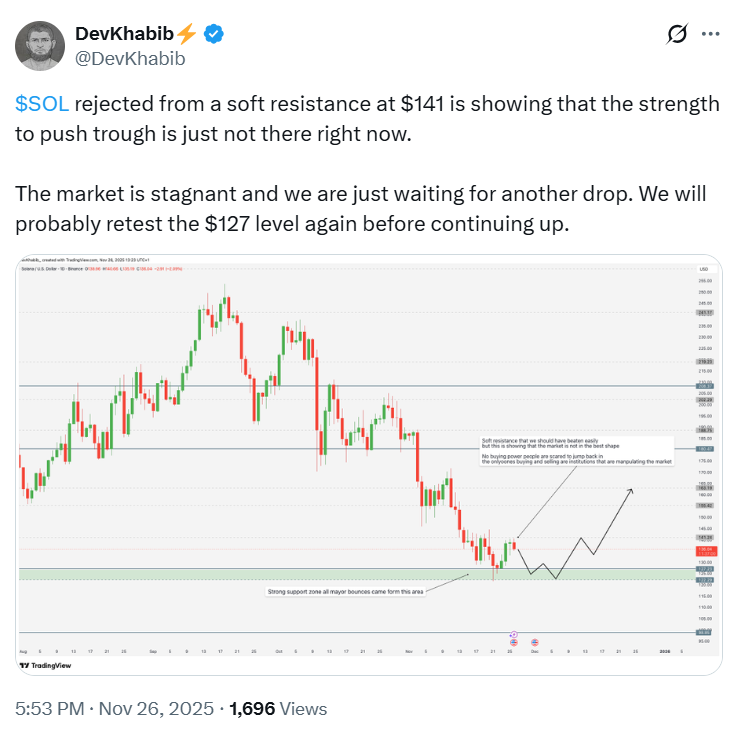Click the chart peak candle near 250

coord(227,300)
